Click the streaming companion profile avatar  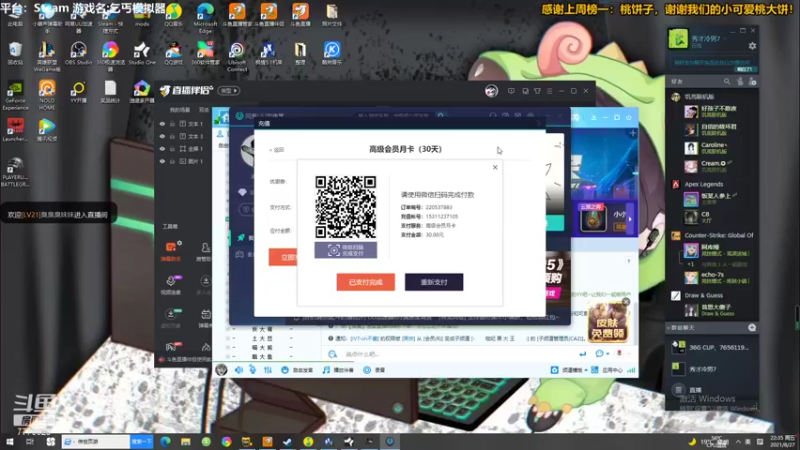pyautogui.click(x=491, y=91)
